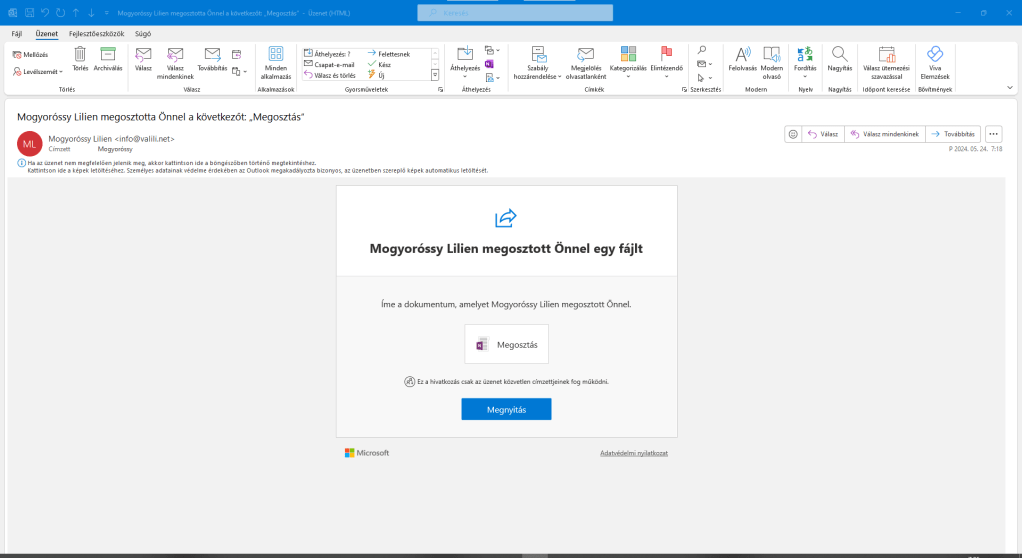
Task: Click the blue Megnyitás button
Action: tap(506, 409)
